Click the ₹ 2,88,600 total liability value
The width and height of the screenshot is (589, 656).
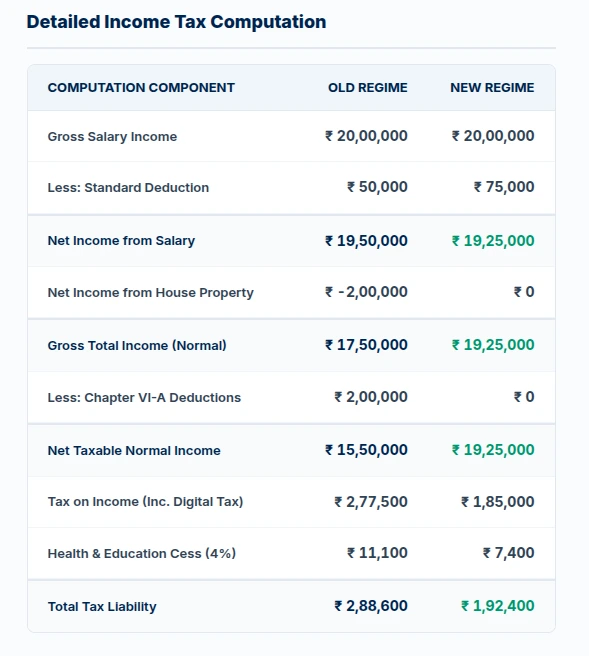pyautogui.click(x=371, y=606)
